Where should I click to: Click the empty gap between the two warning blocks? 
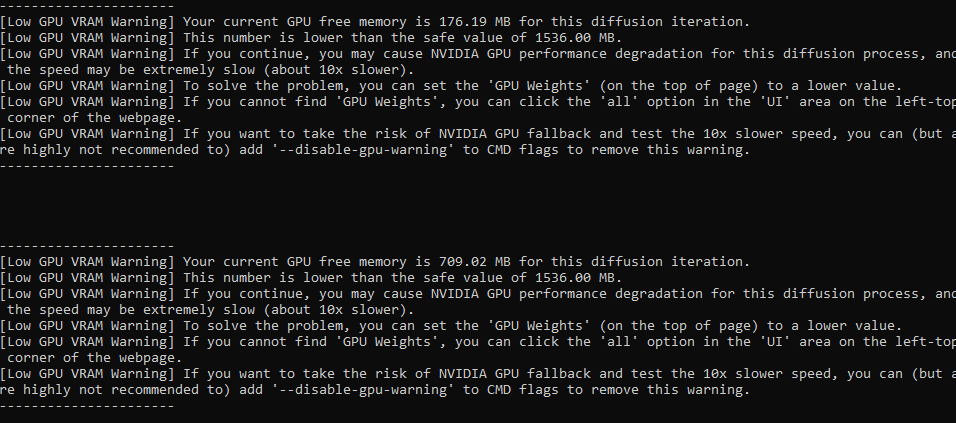tap(478, 206)
